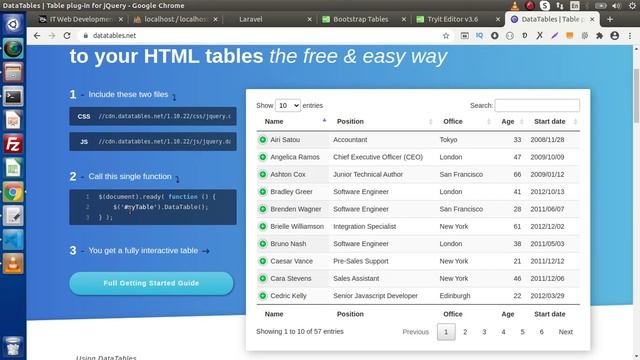Viewport: 640px width, 360px height.
Task: Launch FileZilla from dock
Action: 13,144
